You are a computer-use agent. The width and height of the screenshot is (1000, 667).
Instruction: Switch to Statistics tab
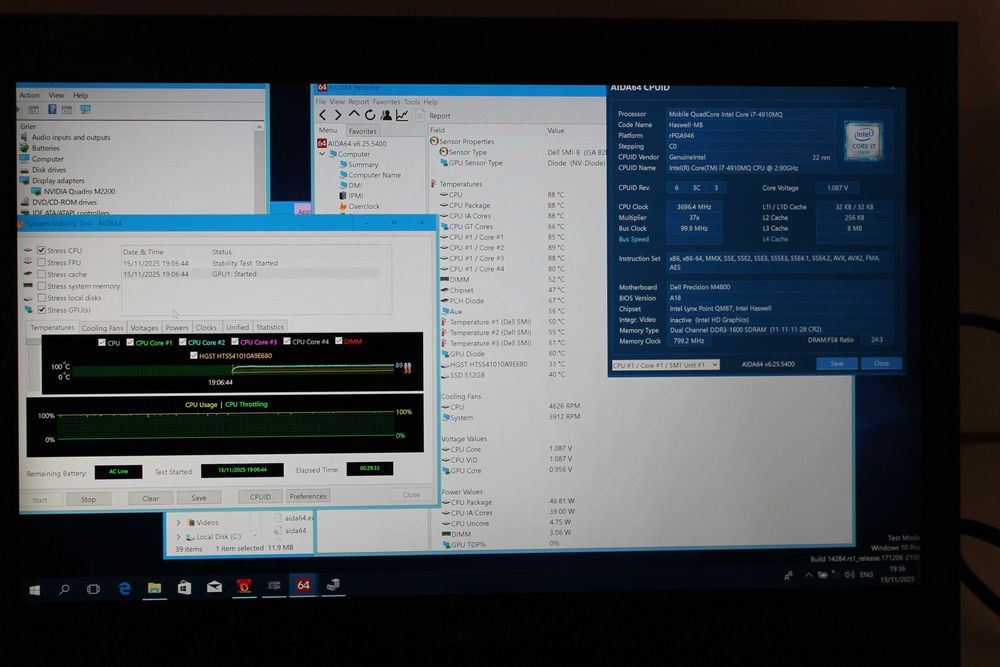point(270,326)
